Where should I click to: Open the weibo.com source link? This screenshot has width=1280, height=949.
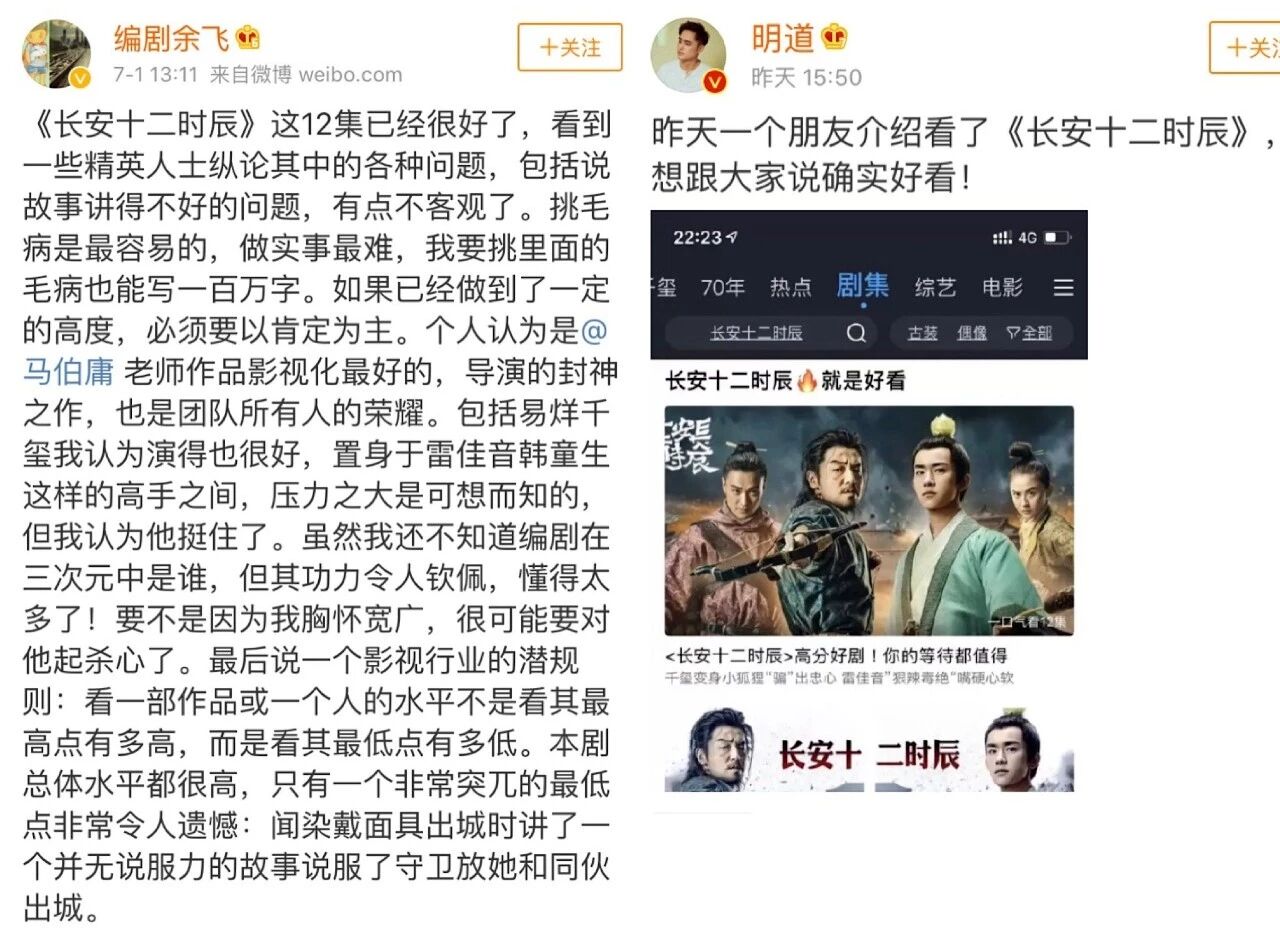[x=351, y=75]
